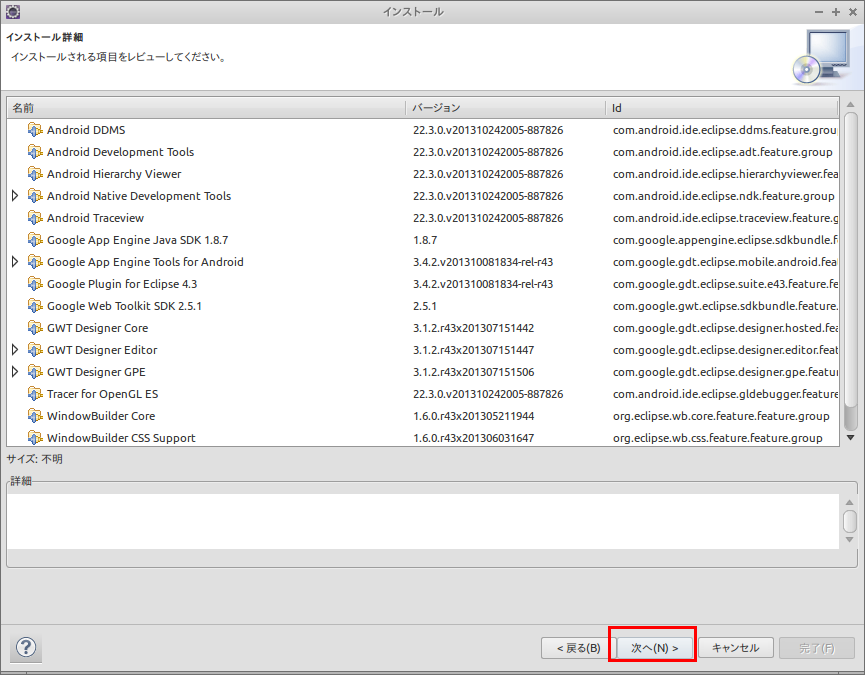
Task: Click the list scrollbar up arrow
Action: point(851,104)
